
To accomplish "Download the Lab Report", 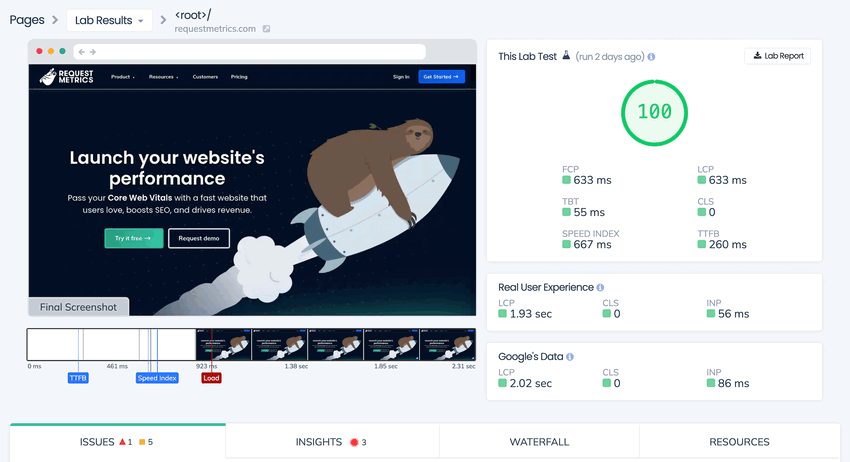I will click(777, 56).
